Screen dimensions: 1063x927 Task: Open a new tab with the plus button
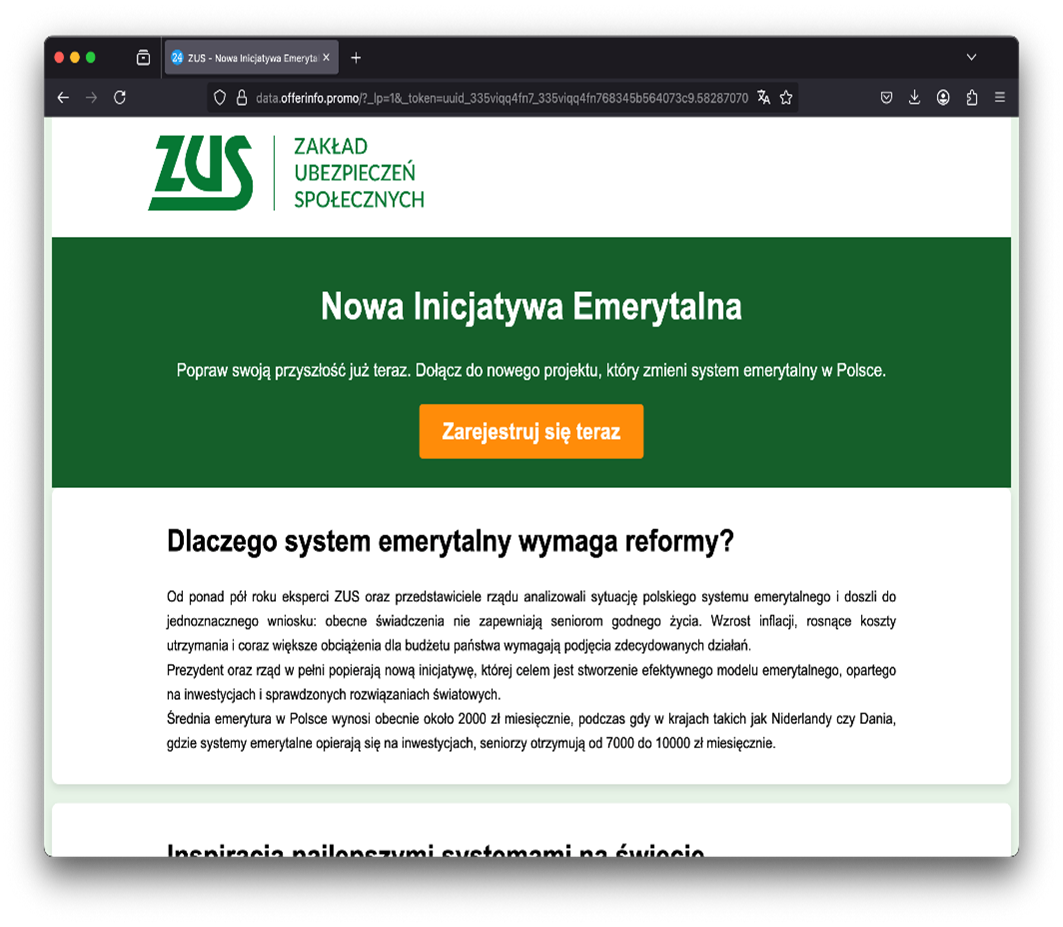coord(356,58)
